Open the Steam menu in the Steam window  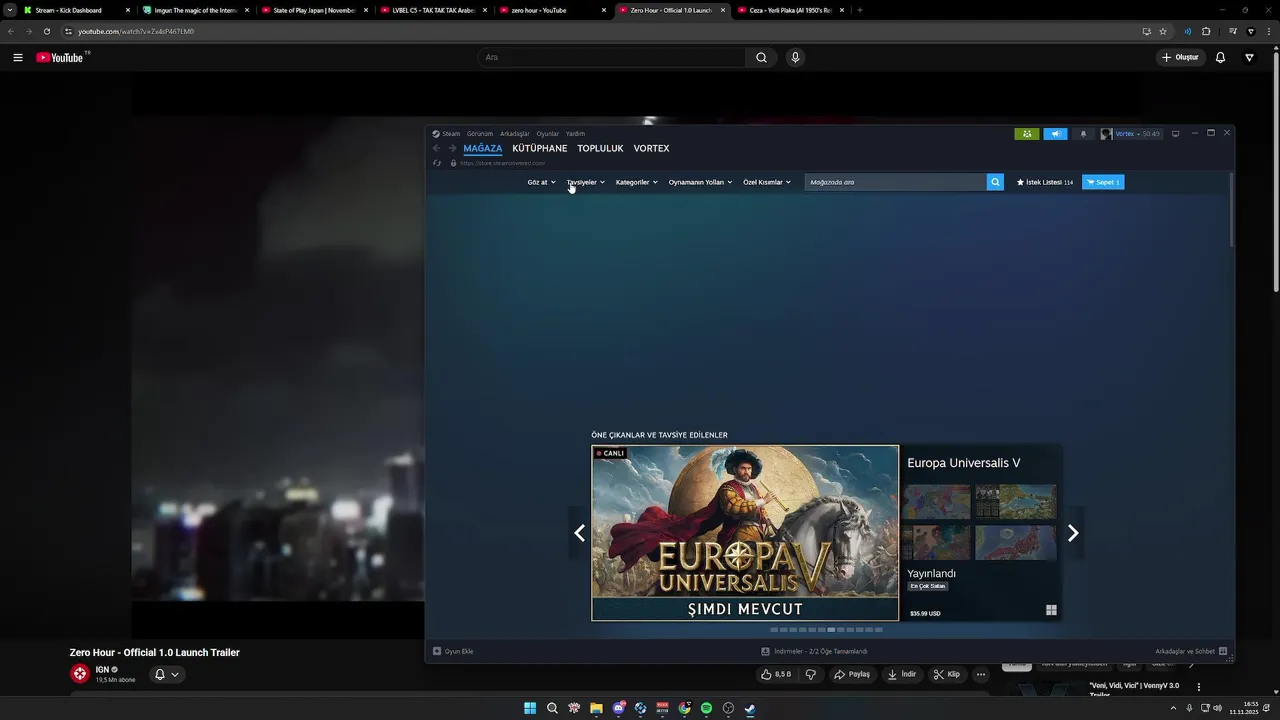446,134
